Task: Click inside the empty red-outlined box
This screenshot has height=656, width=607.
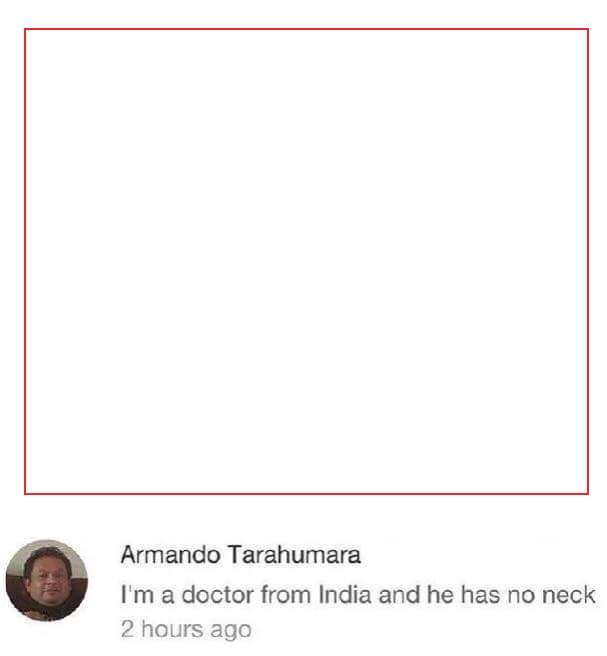Action: pos(306,261)
